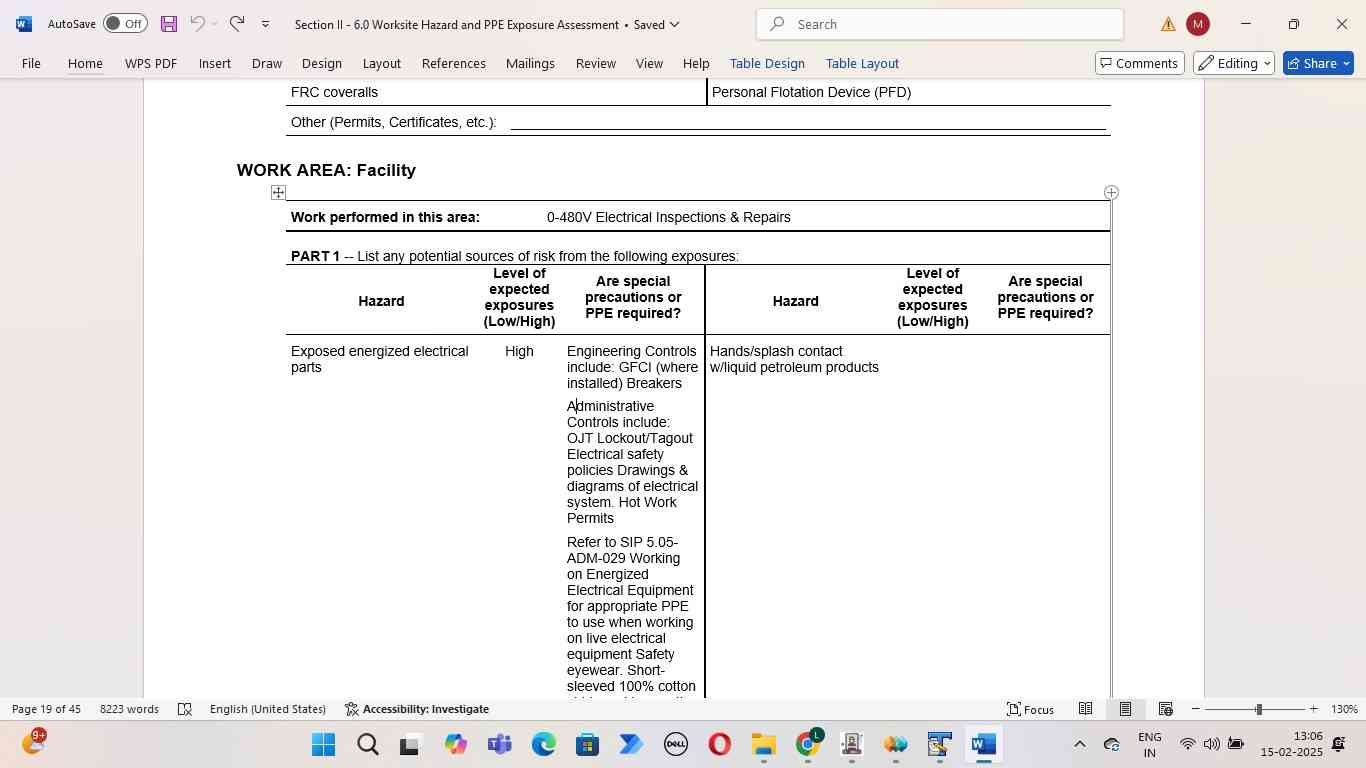
Task: Click 'Accessibility: Investigate' status item
Action: pos(416,709)
